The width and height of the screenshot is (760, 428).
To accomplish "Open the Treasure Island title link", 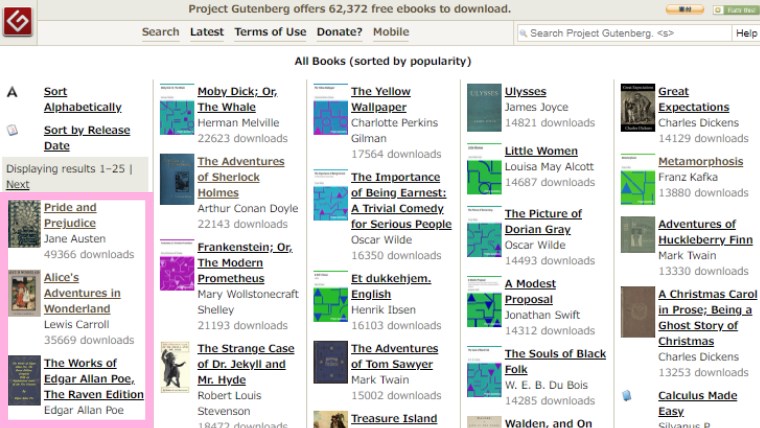I will click(394, 419).
